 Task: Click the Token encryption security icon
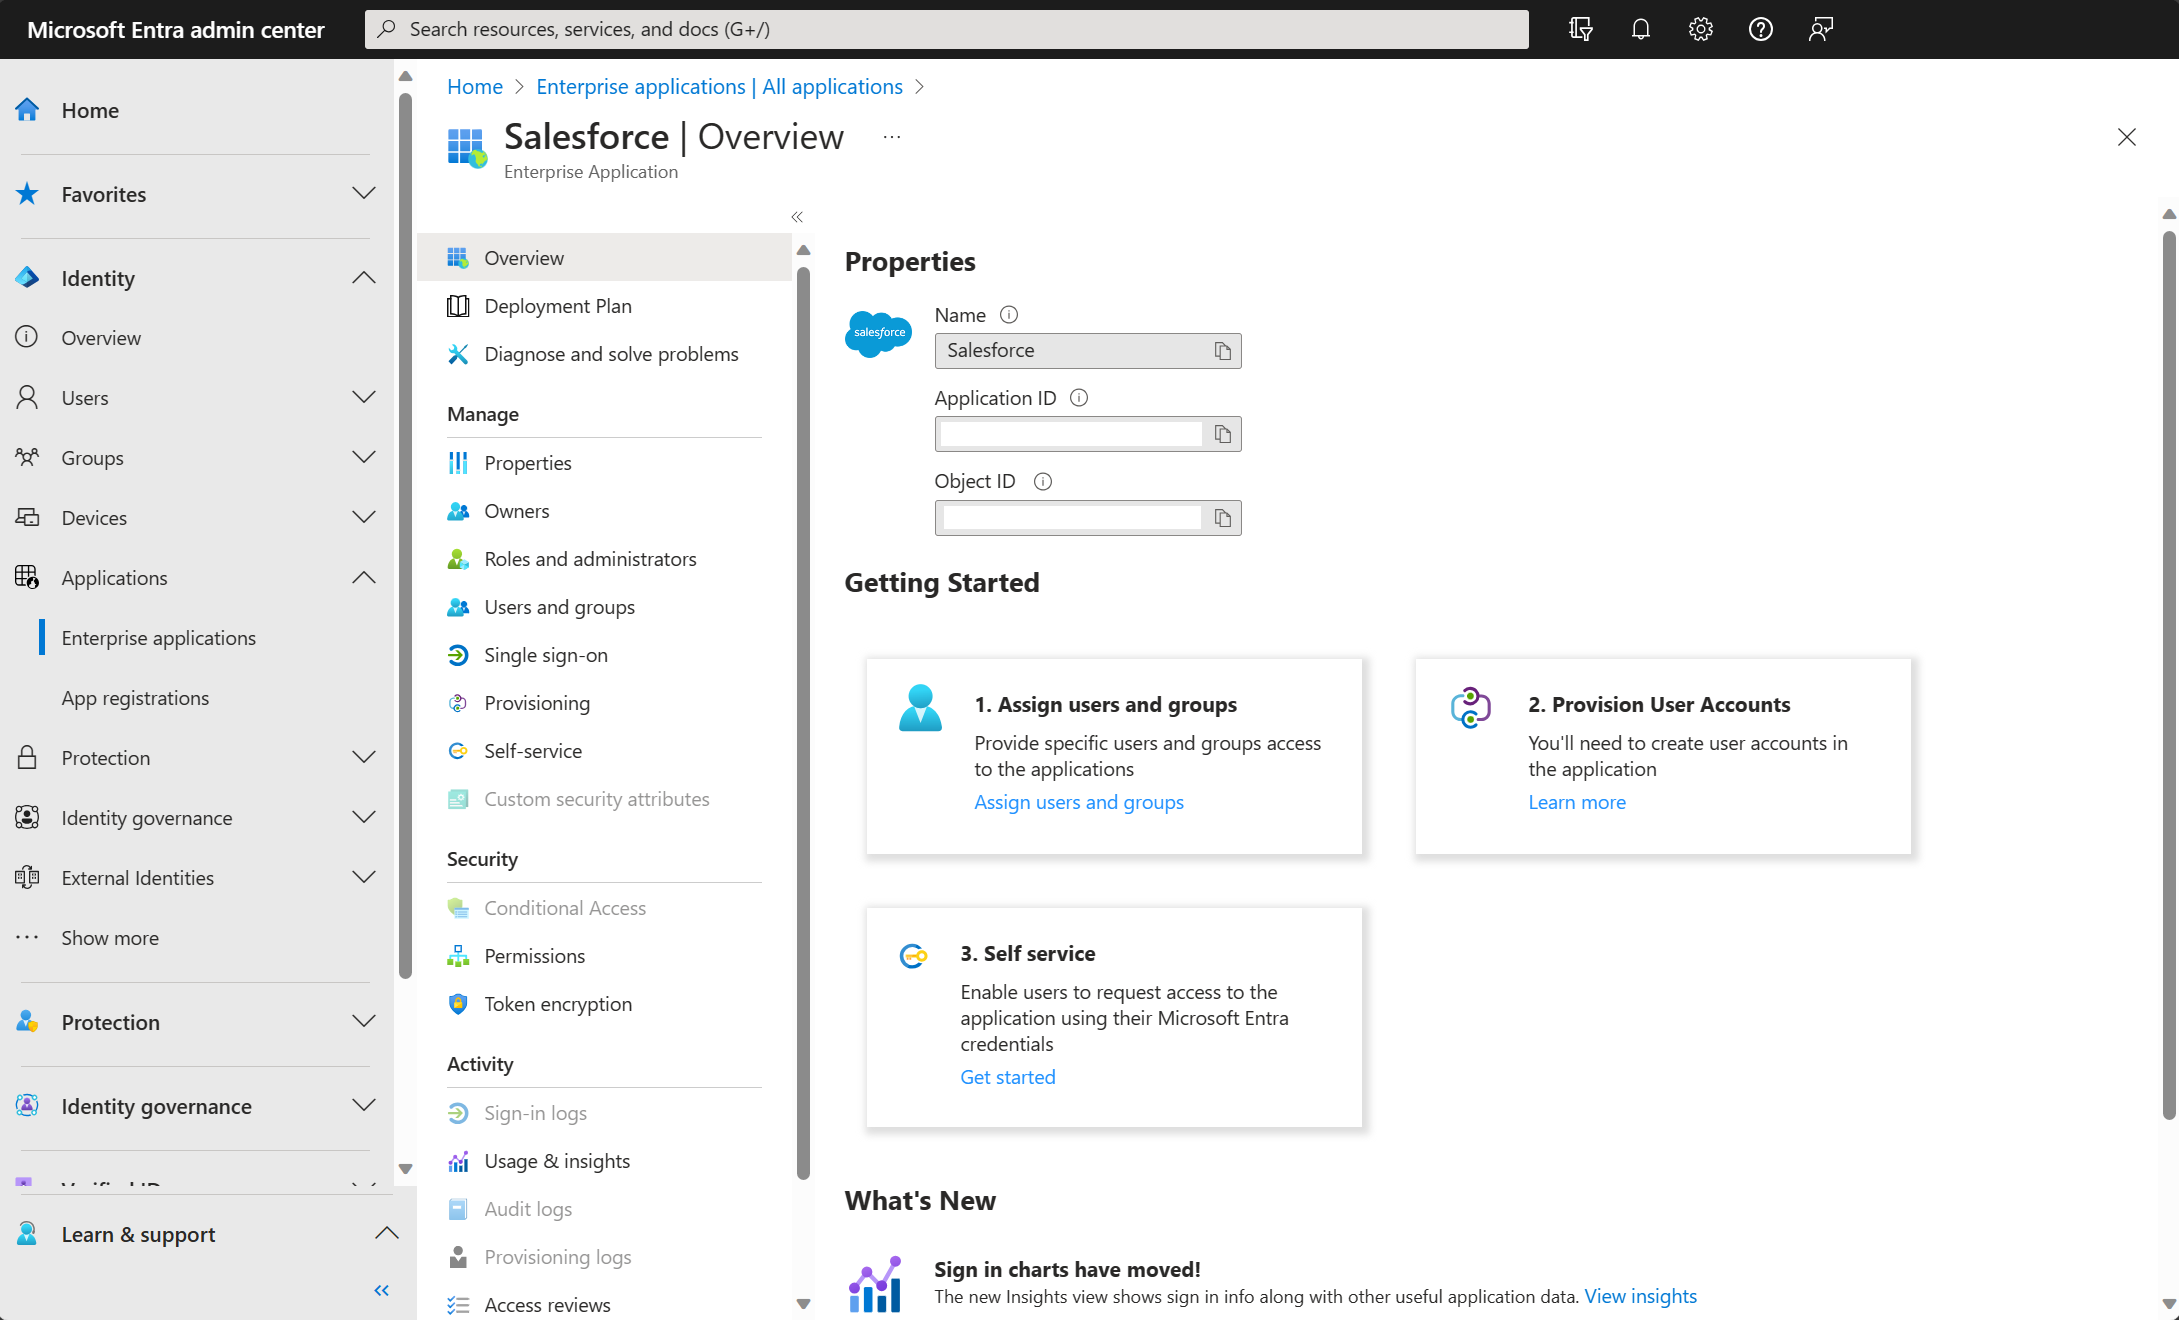tap(458, 1002)
